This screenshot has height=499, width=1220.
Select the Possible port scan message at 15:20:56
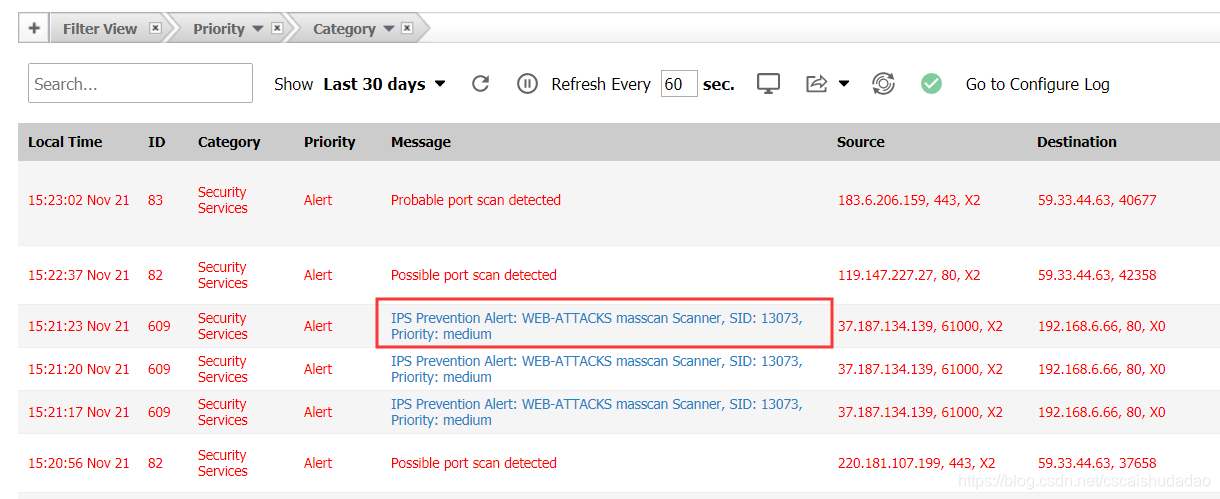(x=474, y=463)
